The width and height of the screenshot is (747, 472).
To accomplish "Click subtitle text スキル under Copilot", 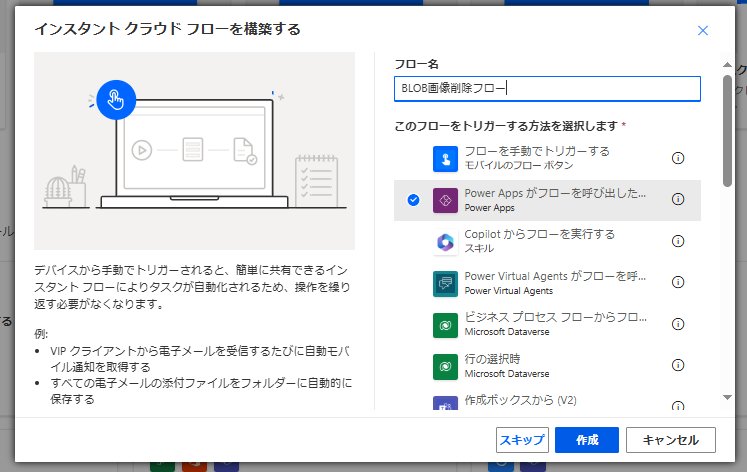I will [x=479, y=248].
